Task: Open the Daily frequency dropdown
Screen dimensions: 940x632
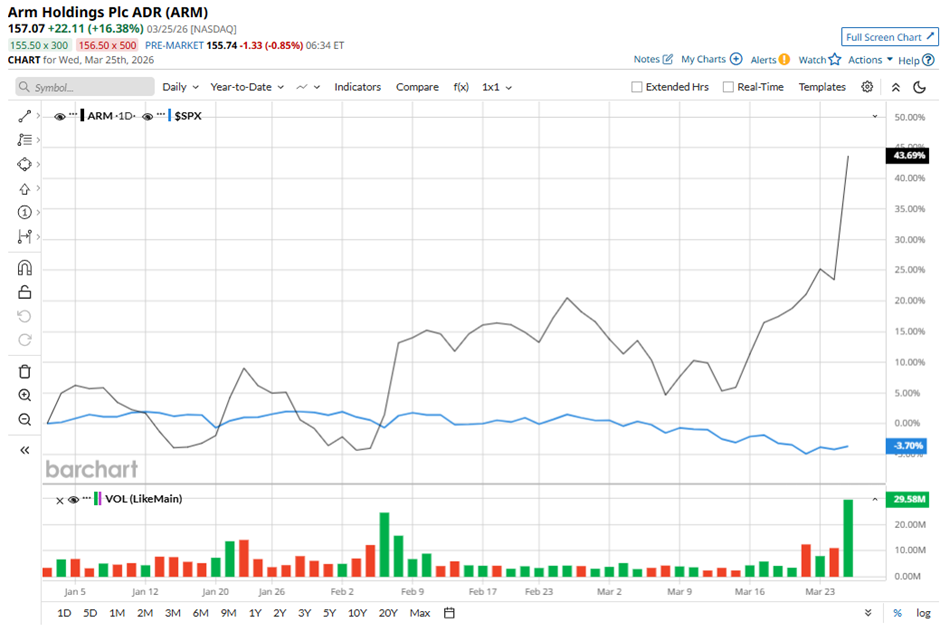Action: coord(180,87)
